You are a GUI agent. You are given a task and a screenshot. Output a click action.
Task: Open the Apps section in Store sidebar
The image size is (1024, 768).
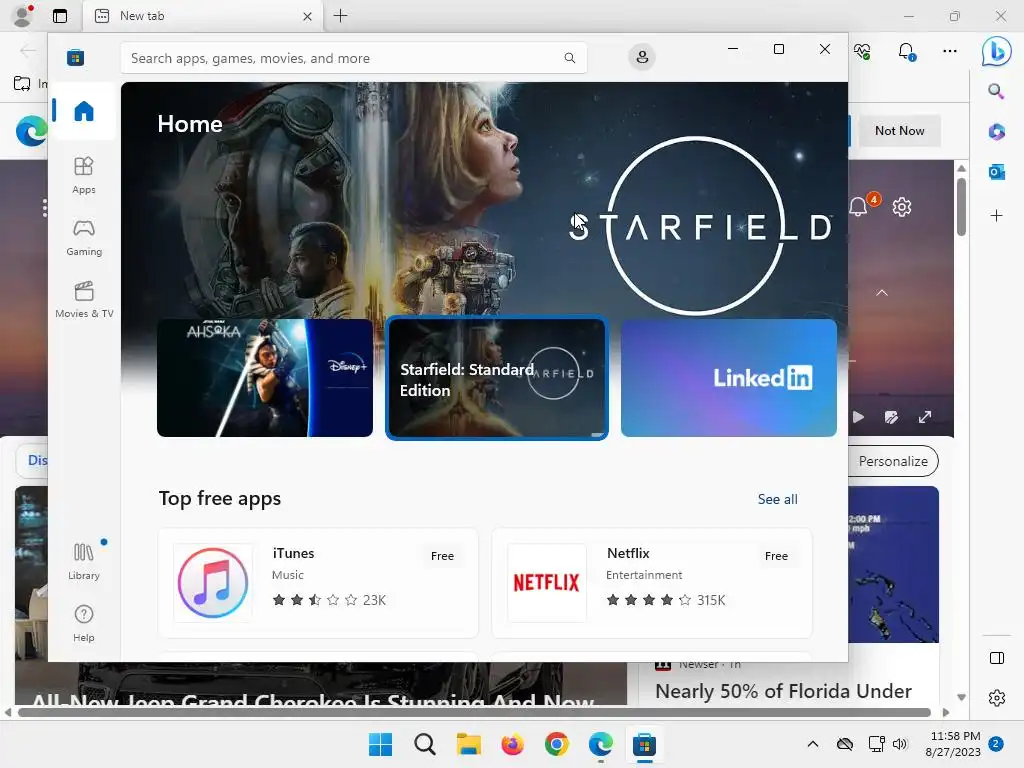point(84,175)
